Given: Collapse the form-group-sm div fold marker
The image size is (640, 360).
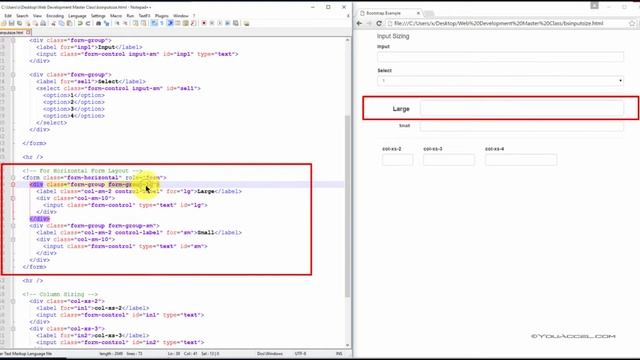Looking at the screenshot, I should [13, 226].
